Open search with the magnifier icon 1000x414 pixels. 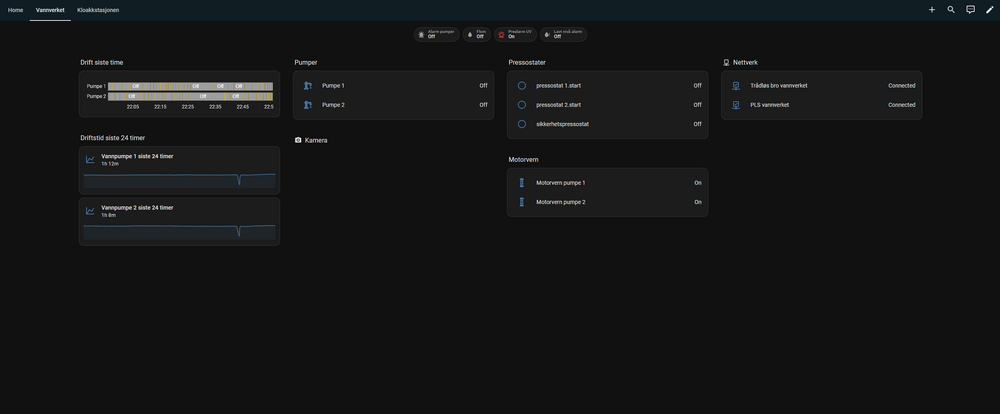coord(951,9)
